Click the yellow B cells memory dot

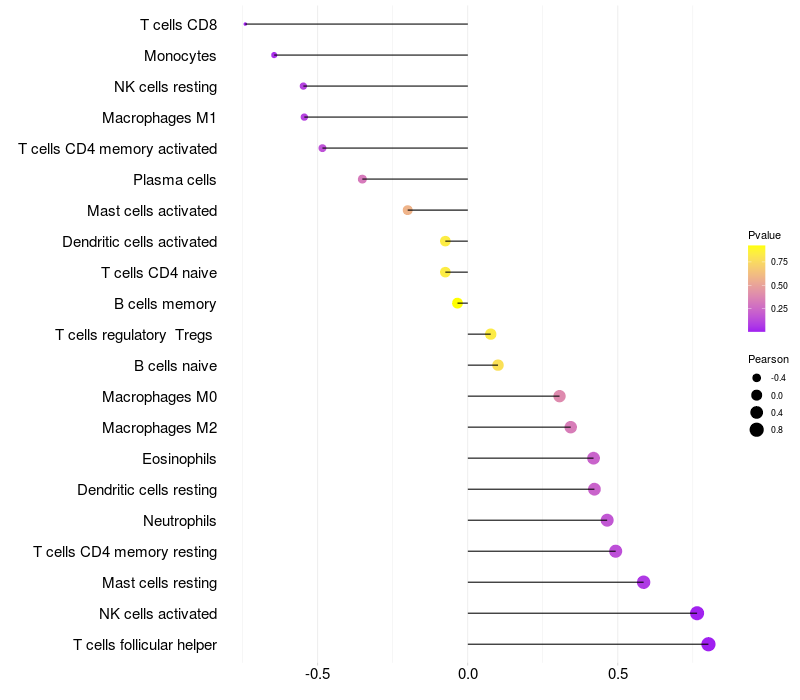[x=457, y=303]
